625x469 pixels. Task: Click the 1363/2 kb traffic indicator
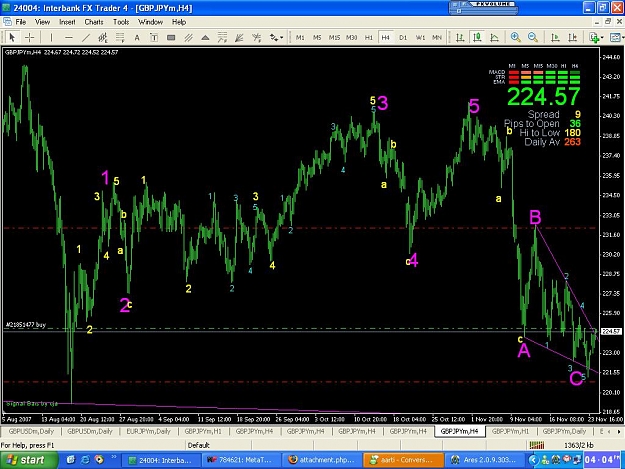tap(579, 445)
